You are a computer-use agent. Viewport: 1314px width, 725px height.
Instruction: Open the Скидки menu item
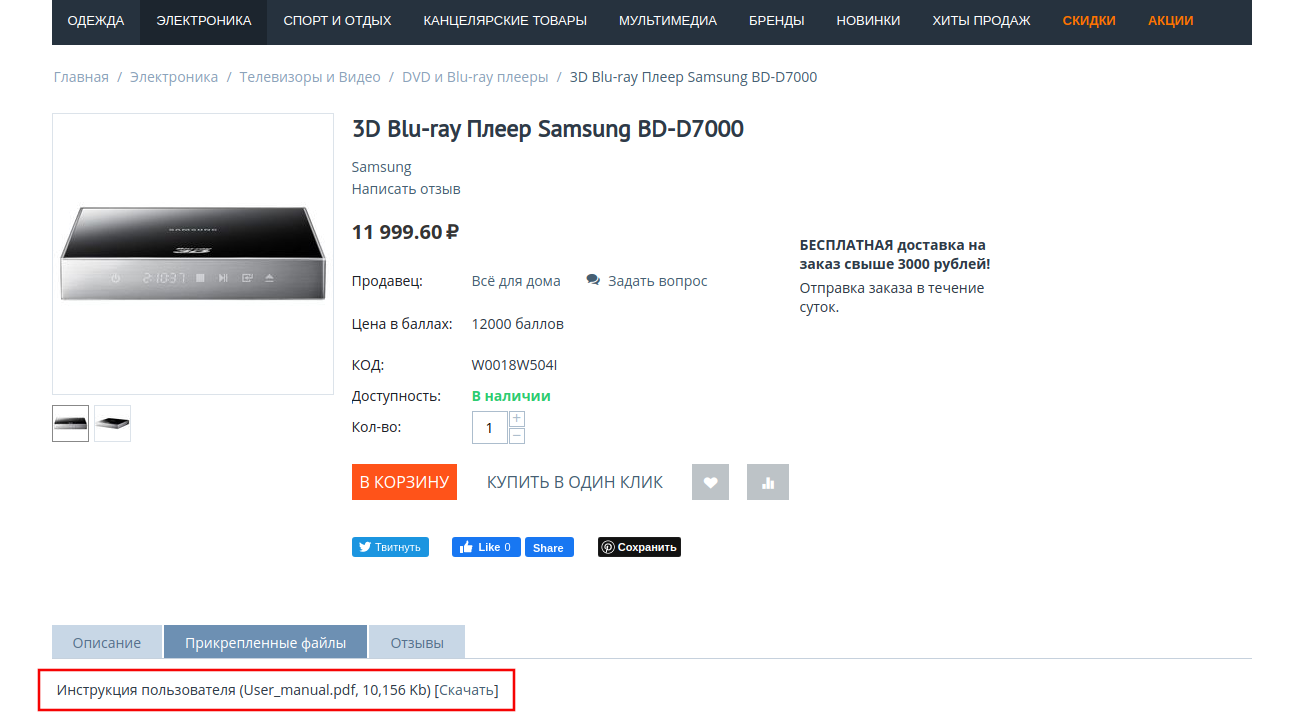(1089, 21)
